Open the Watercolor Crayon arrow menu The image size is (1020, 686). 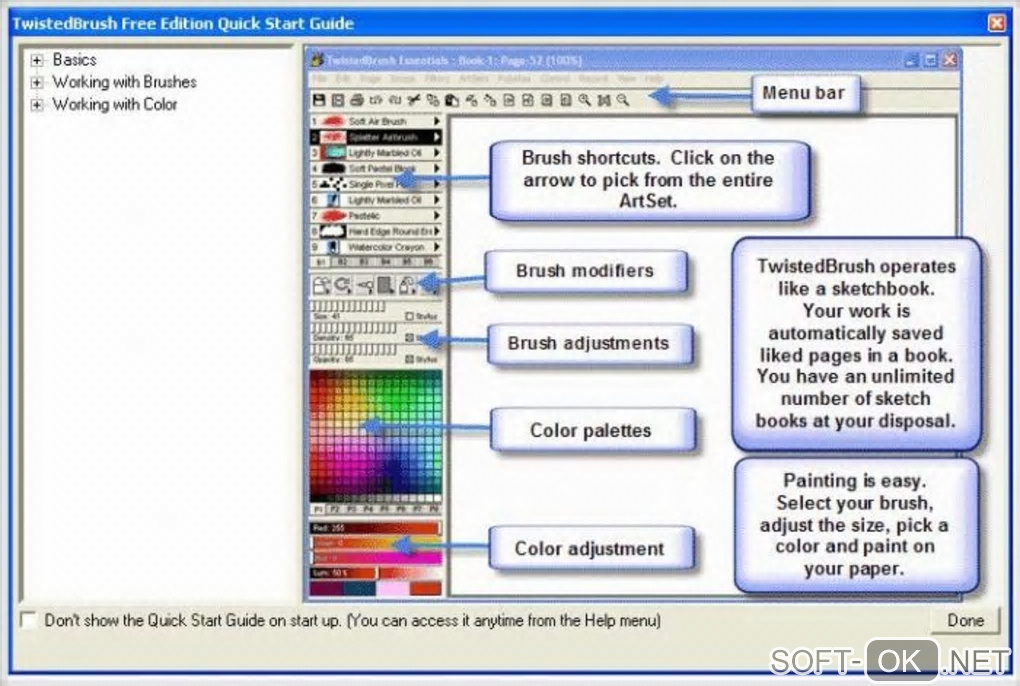click(436, 247)
